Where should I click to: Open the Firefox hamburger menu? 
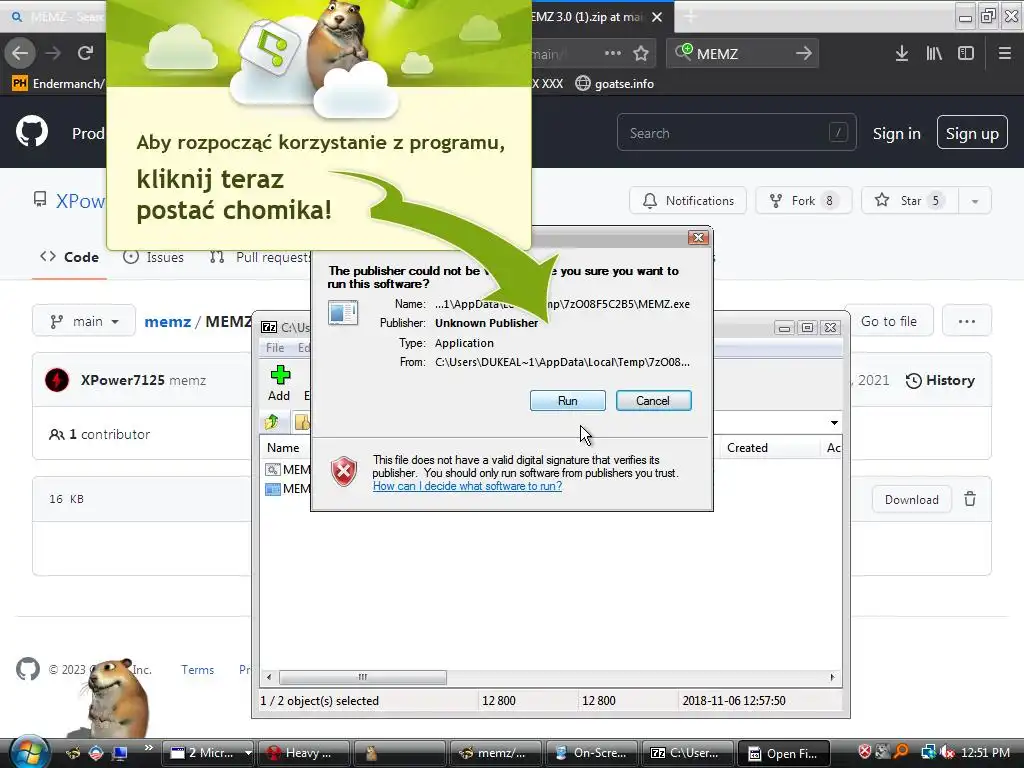(1004, 54)
